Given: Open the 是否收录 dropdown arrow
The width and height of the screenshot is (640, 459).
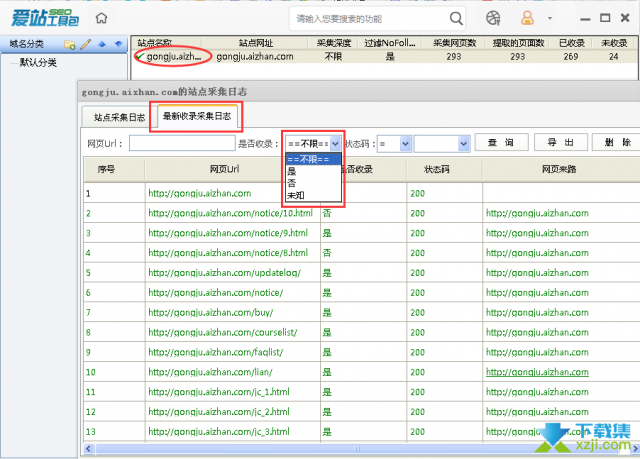Looking at the screenshot, I should tap(335, 144).
